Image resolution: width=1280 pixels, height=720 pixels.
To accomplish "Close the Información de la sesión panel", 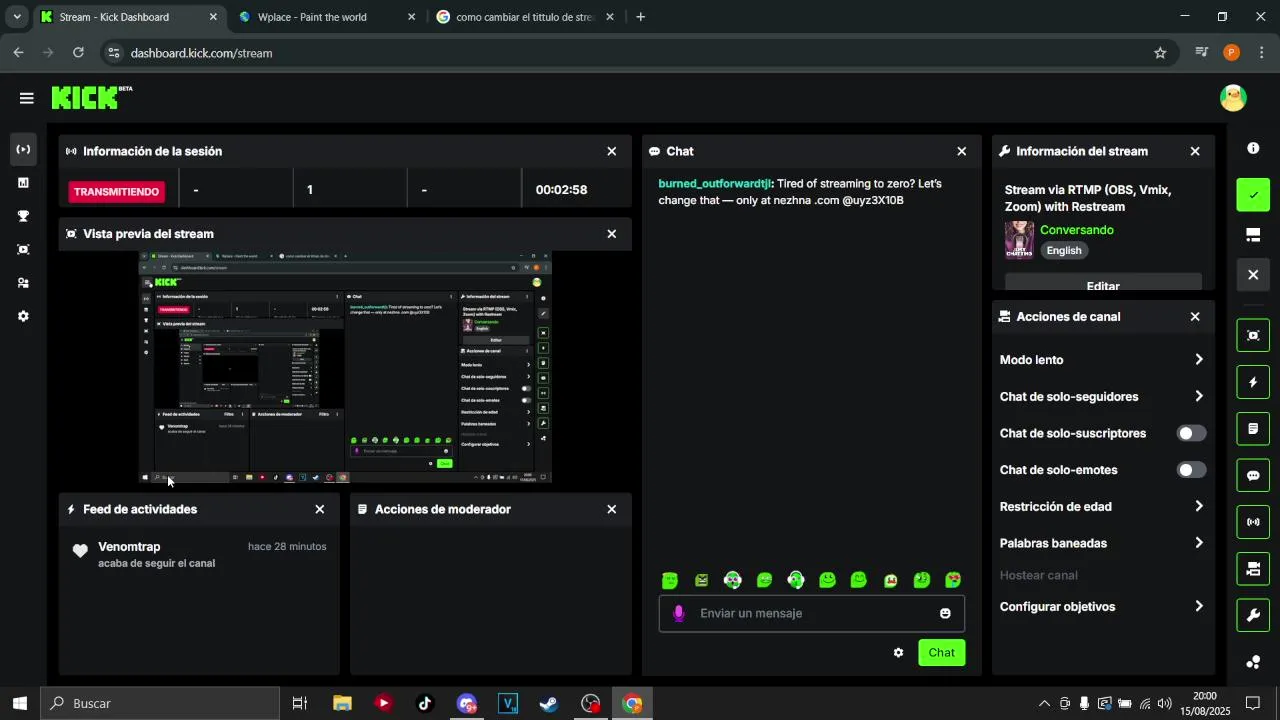I will tap(612, 151).
